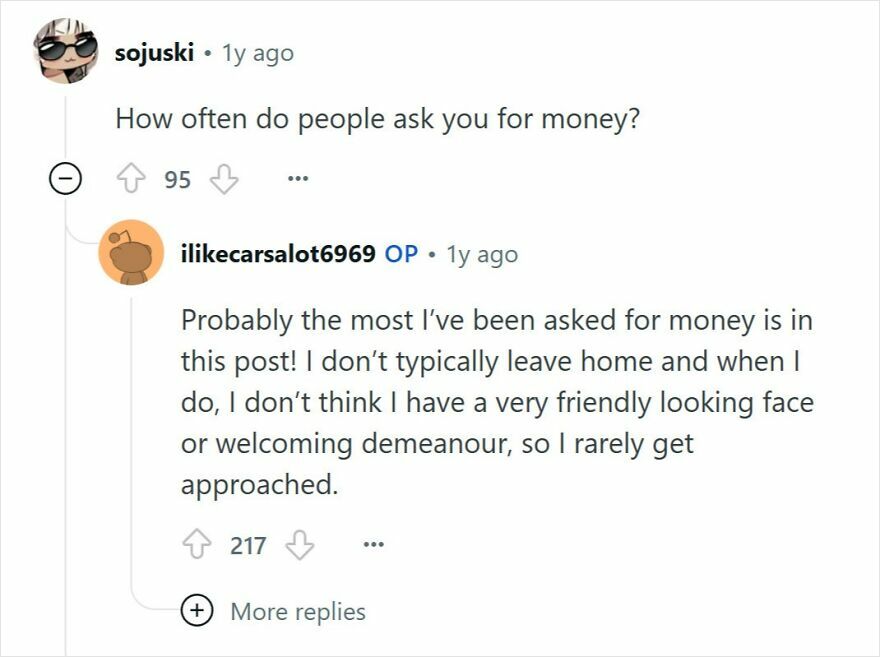880x657 pixels.
Task: Open the options ellipsis on sojuski's comment
Action: tap(296, 177)
